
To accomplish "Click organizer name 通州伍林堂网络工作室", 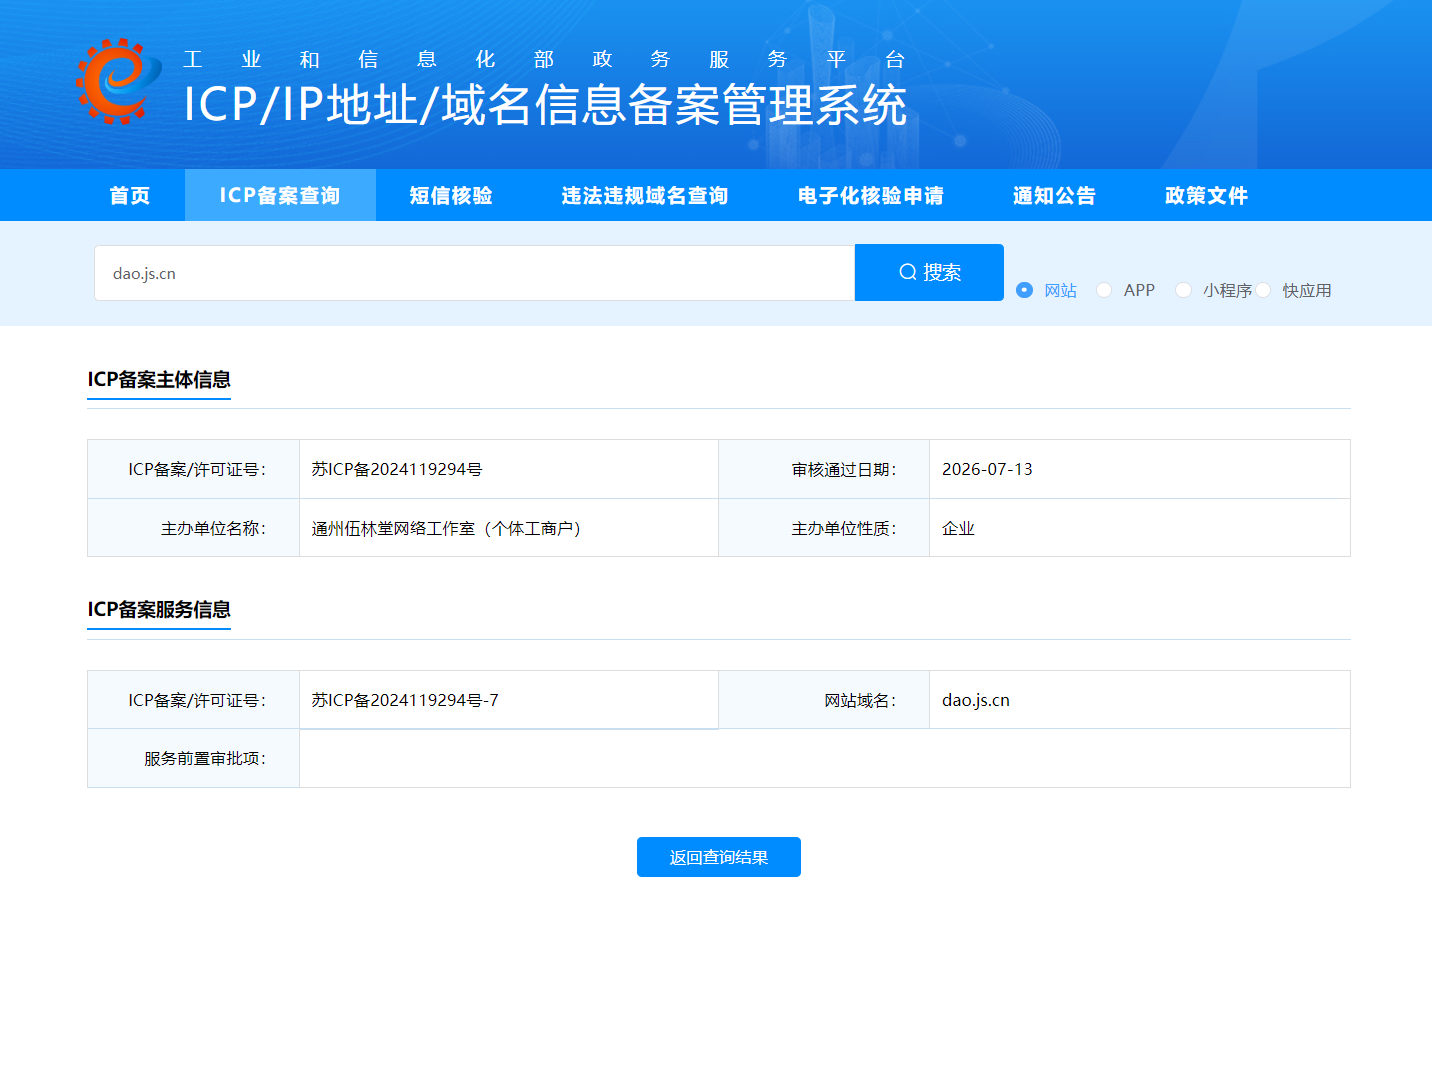I will [x=393, y=528].
